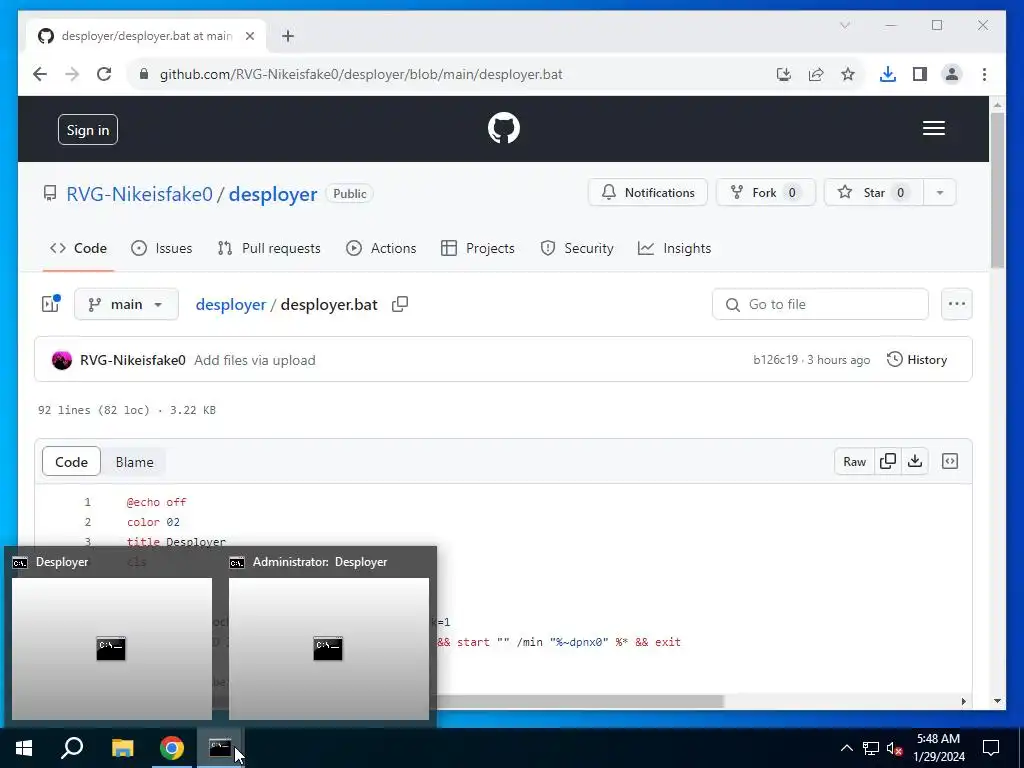Open the Issues tab
Viewport: 1024px width, 768px height.
161,248
